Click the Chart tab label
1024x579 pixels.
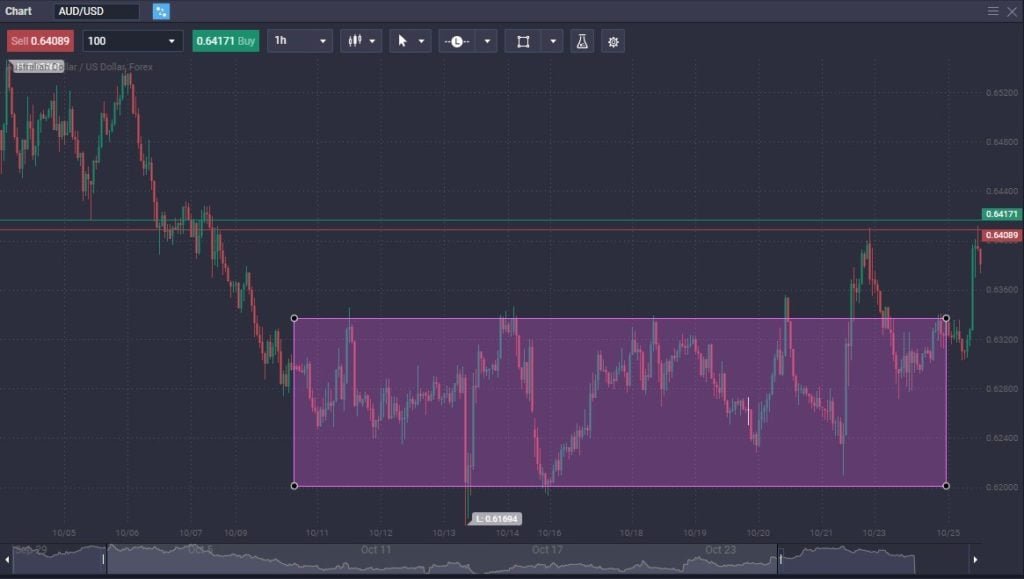(x=19, y=11)
